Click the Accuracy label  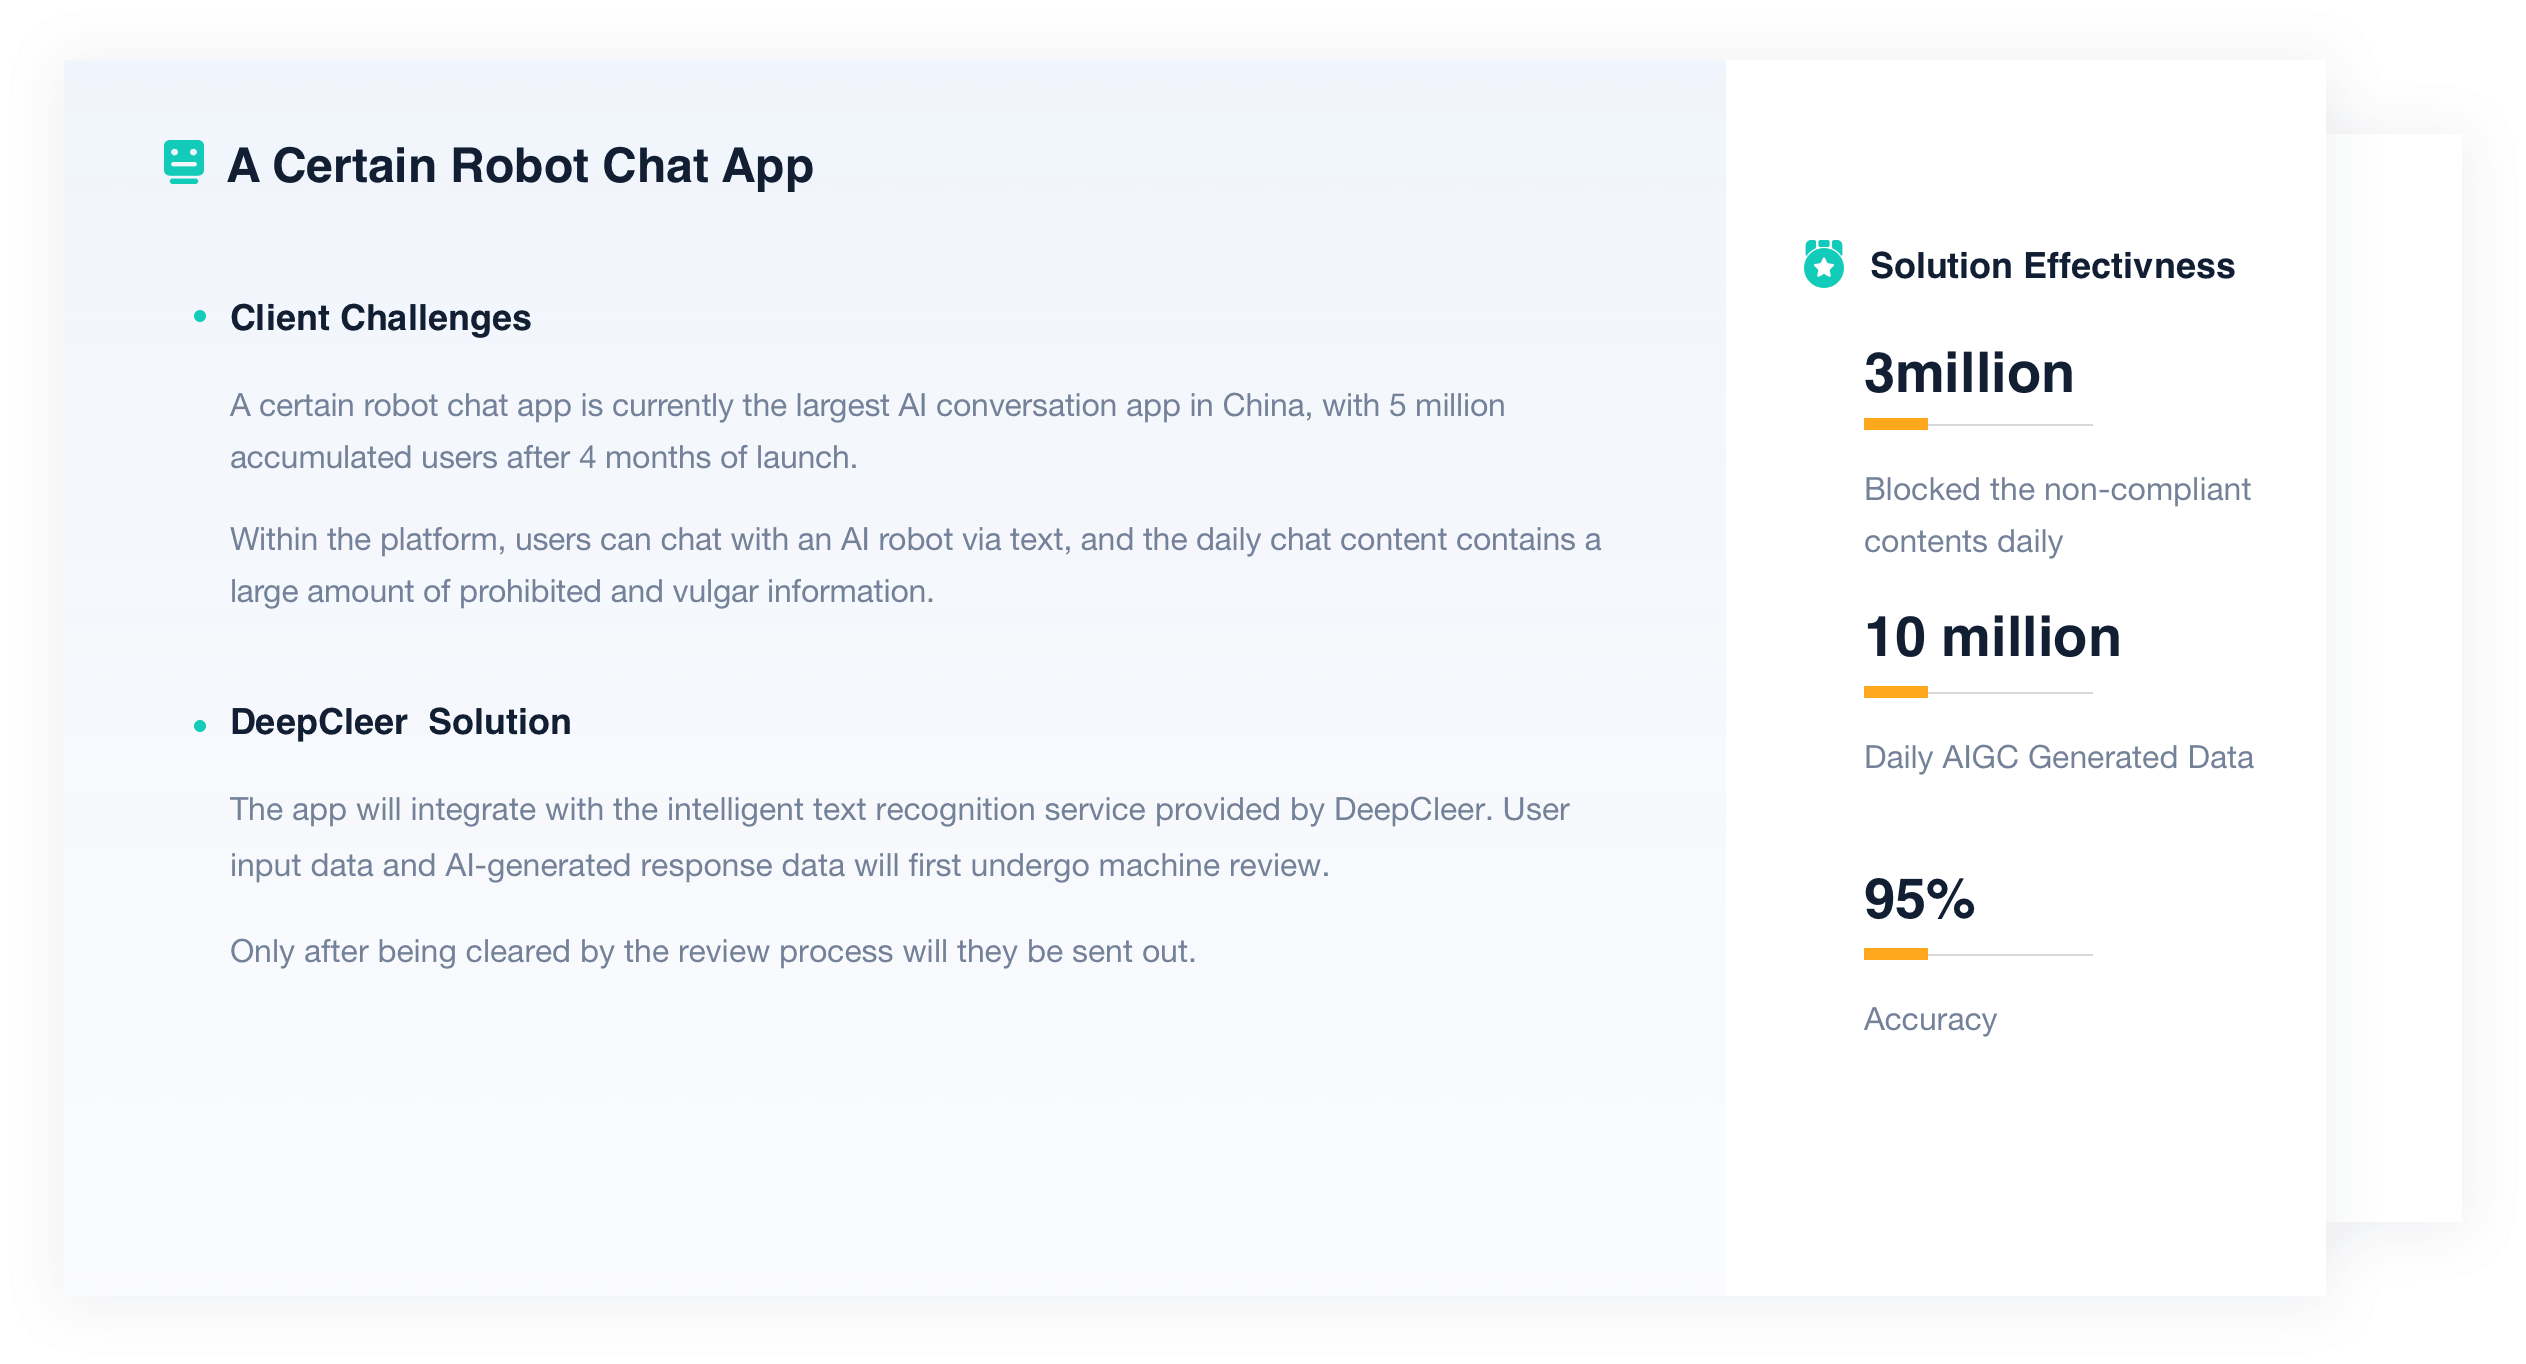1930,1019
